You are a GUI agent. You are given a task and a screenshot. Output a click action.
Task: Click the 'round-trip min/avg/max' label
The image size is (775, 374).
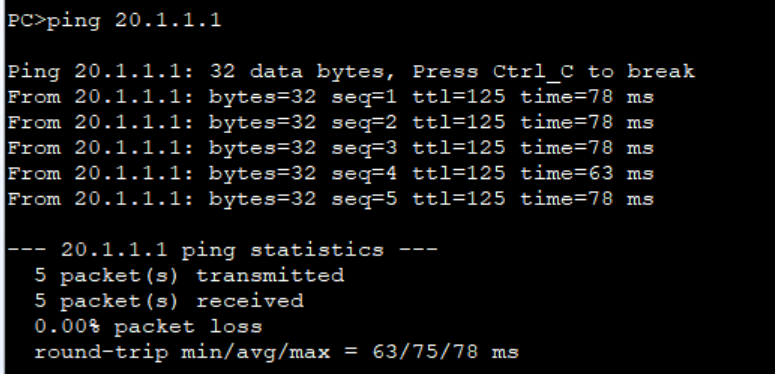tap(182, 353)
